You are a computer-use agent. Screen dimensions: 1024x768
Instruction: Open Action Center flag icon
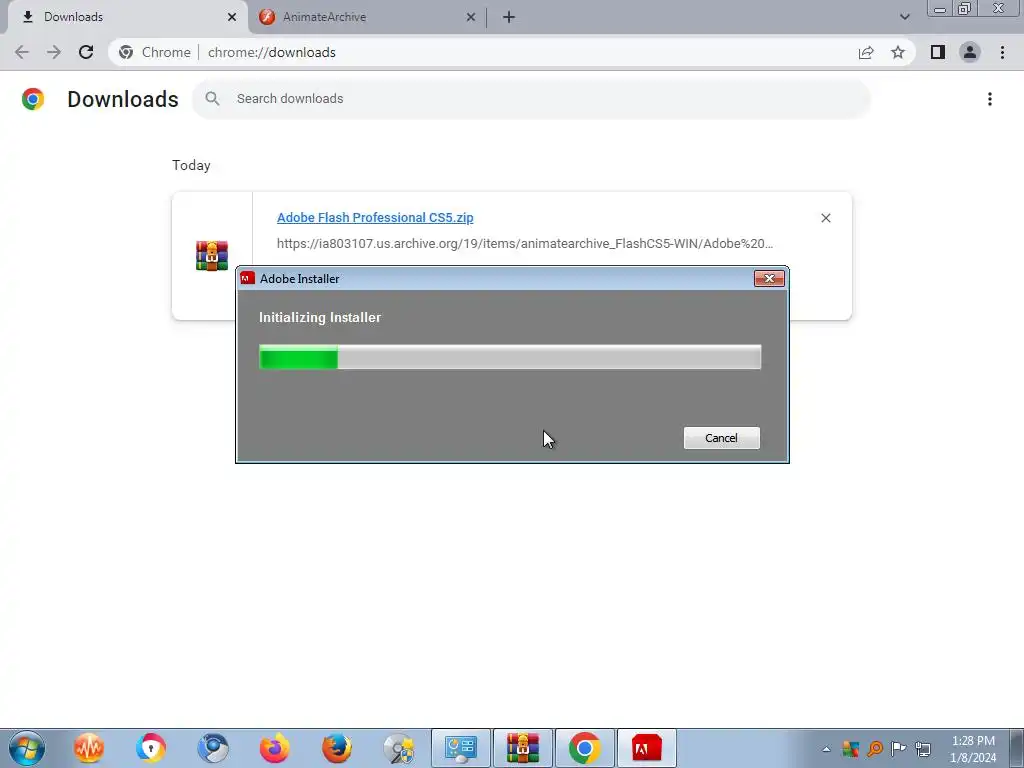click(899, 749)
